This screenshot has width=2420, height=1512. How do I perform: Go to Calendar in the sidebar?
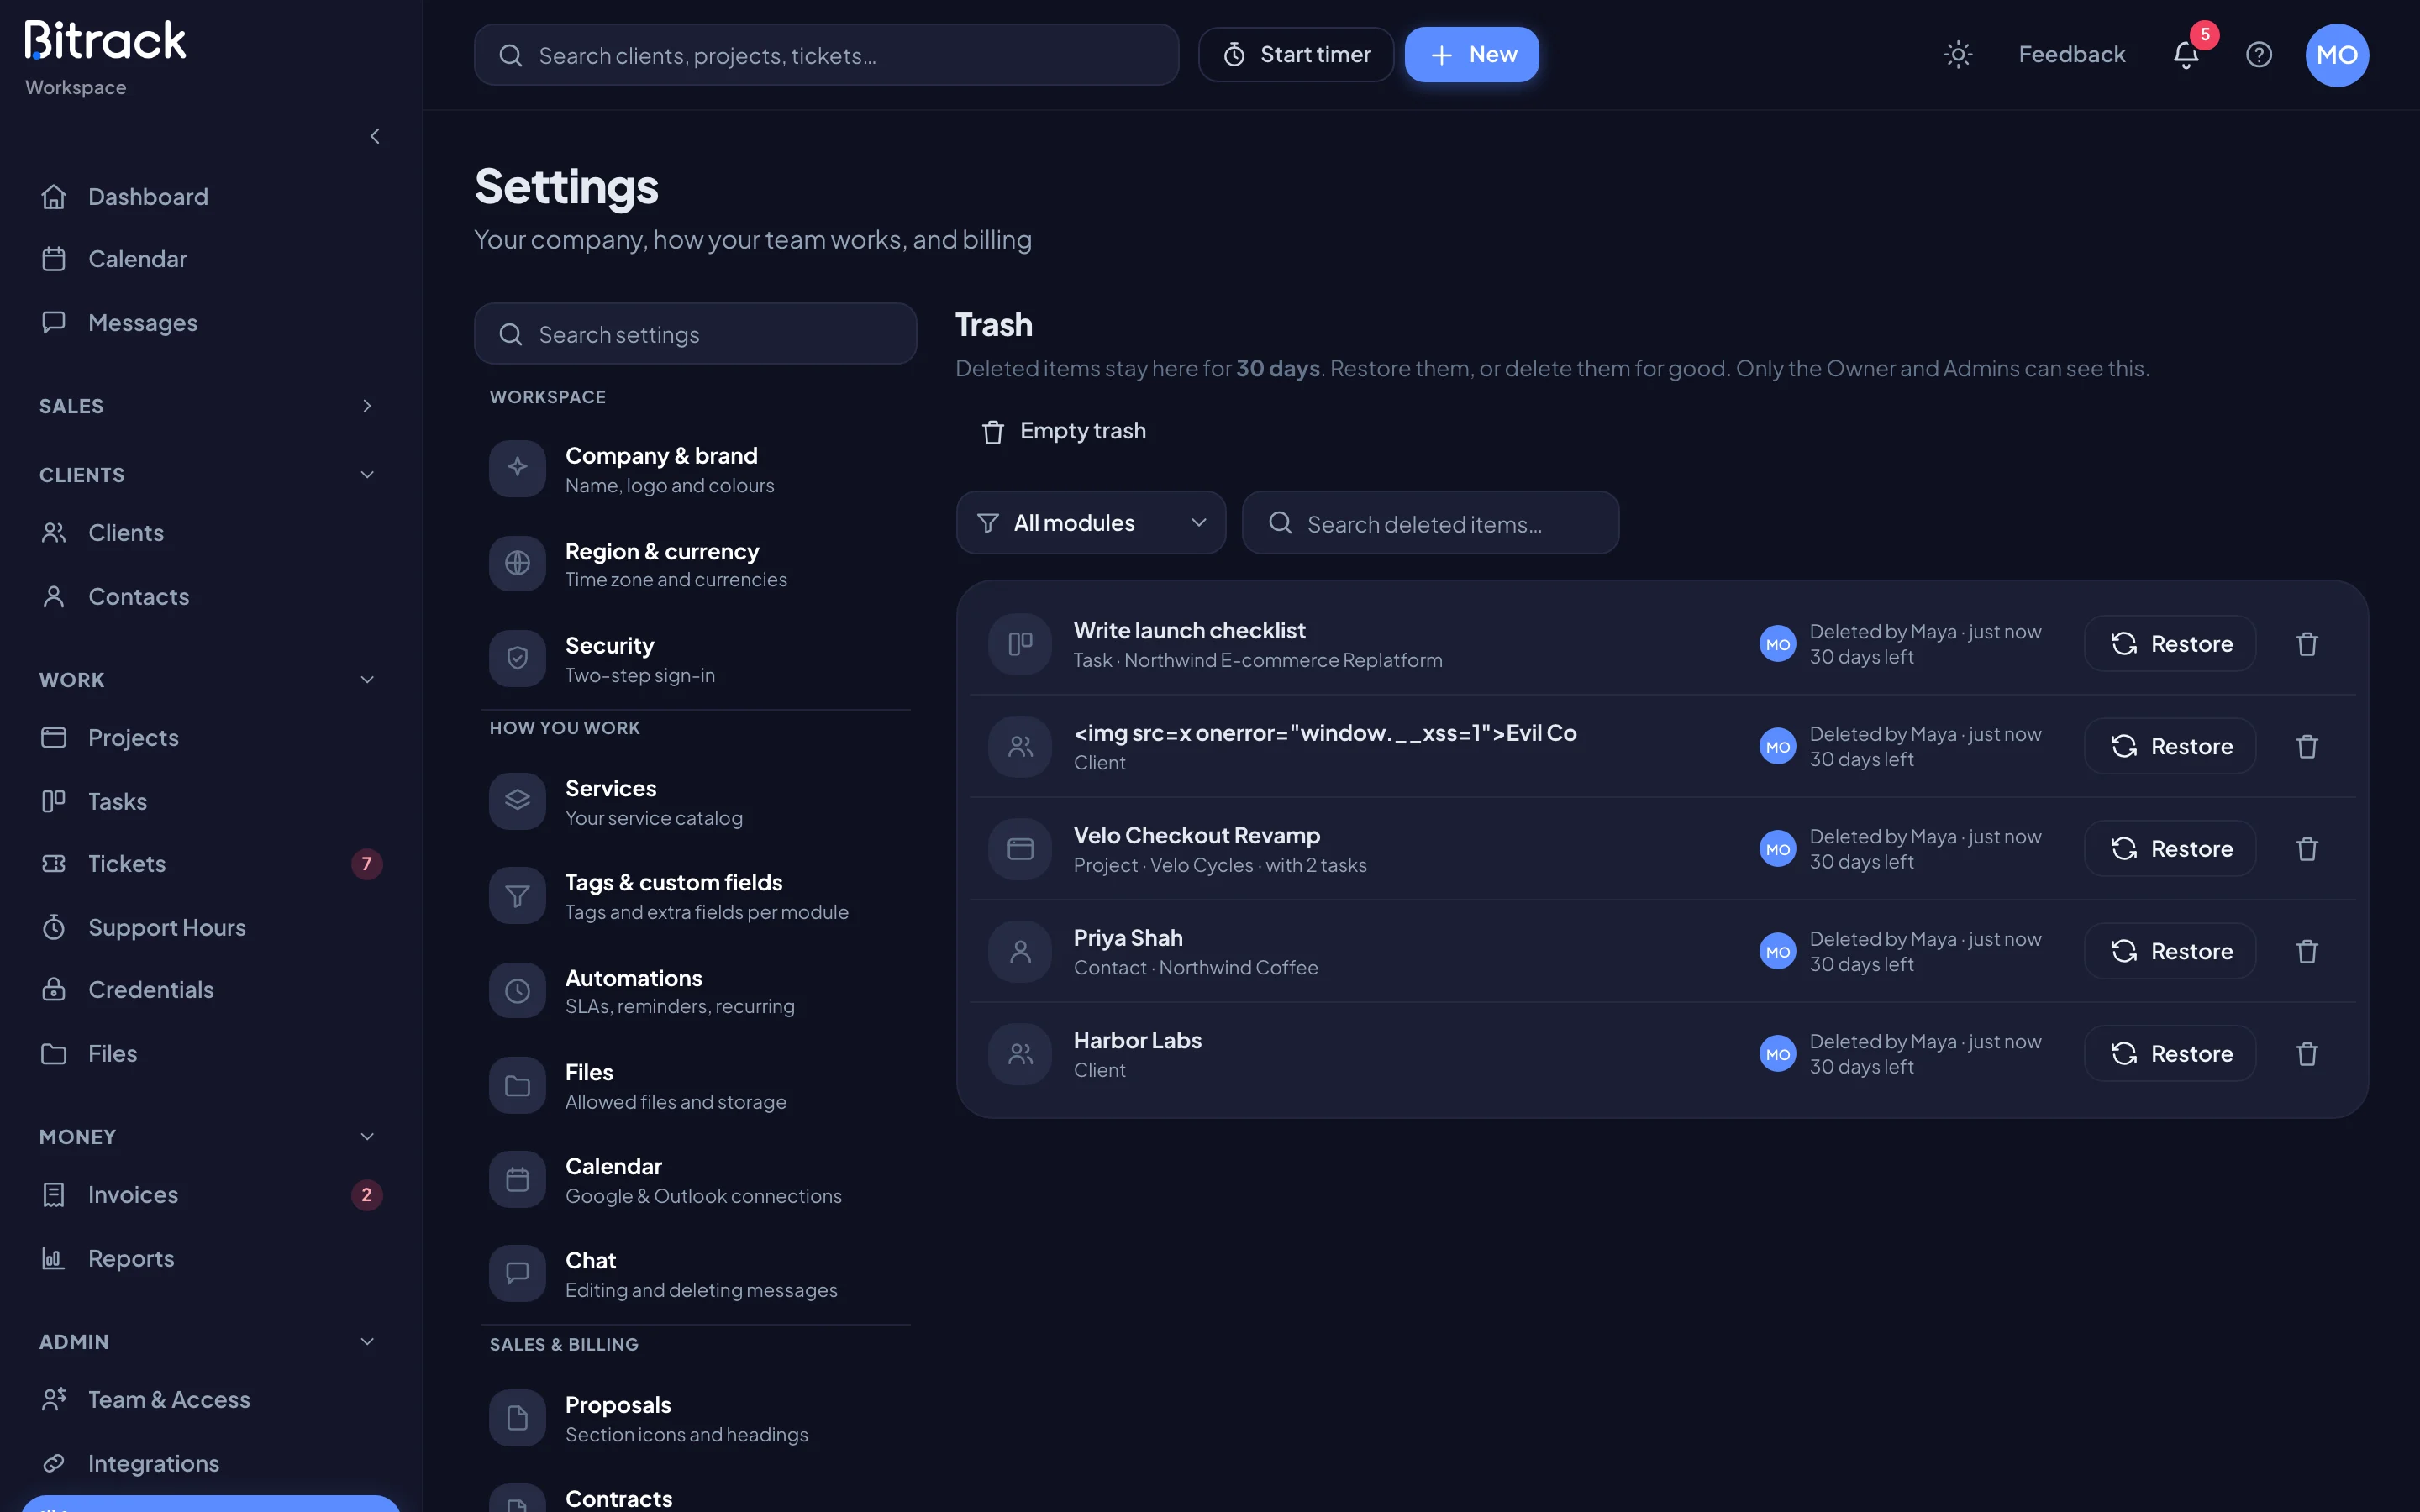(x=210, y=259)
